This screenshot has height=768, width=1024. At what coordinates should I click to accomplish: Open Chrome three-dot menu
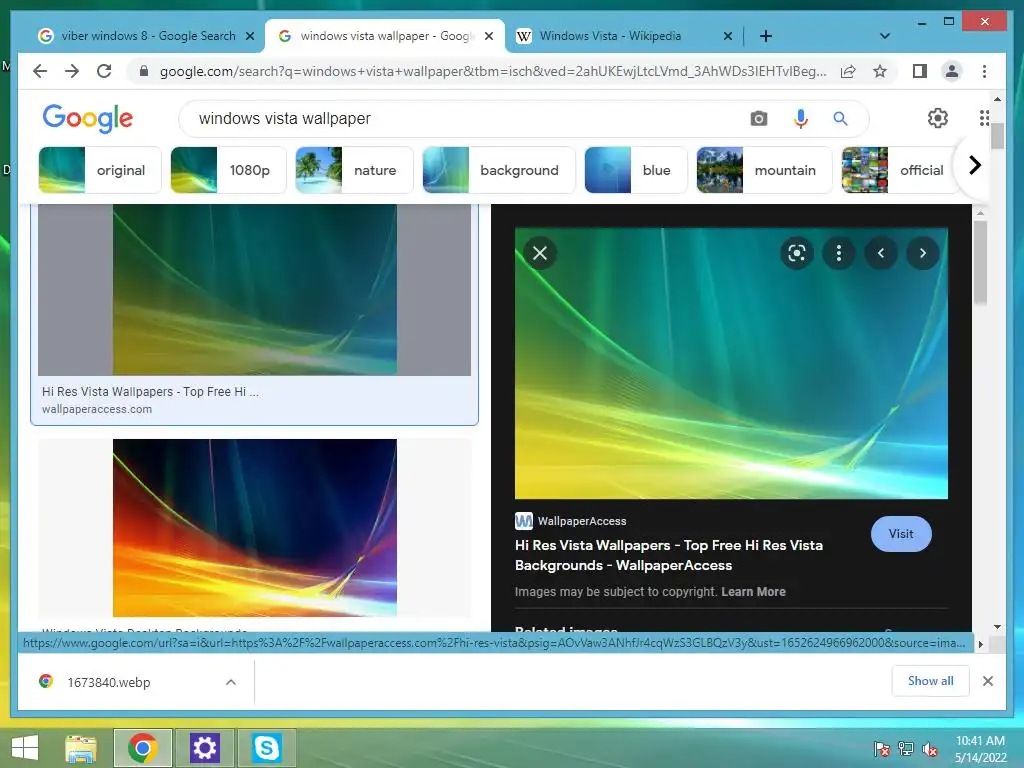[984, 71]
